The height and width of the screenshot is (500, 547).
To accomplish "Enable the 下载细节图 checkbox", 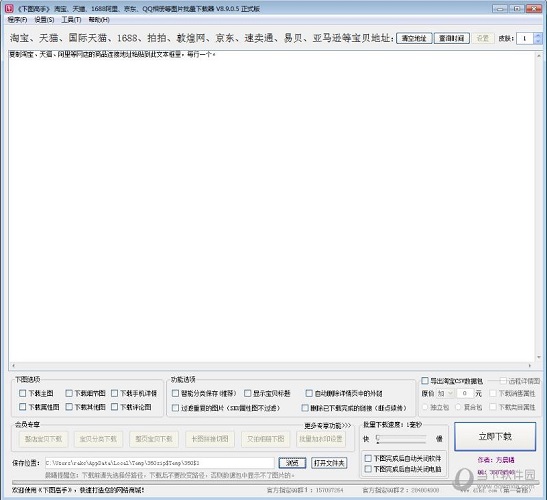I will (69, 393).
